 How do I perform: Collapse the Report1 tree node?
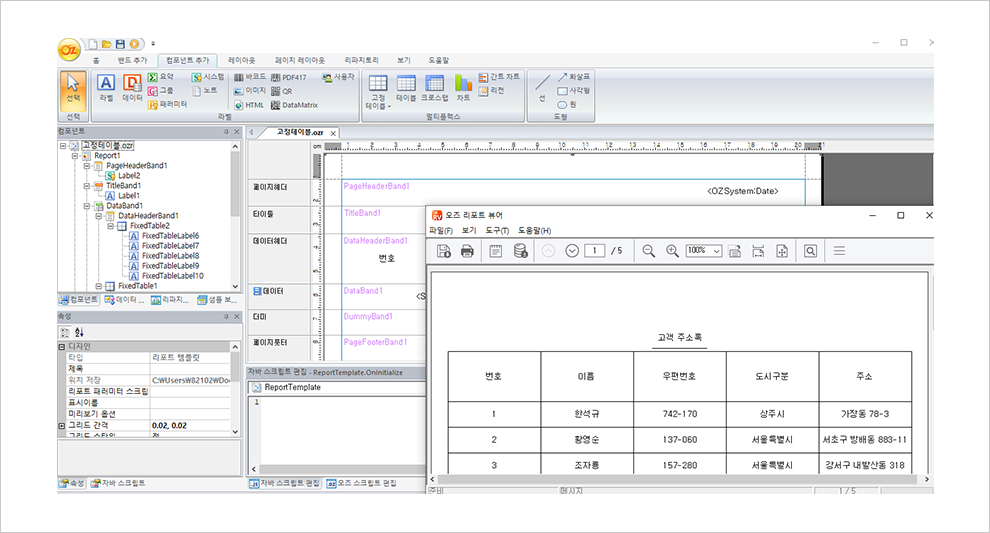point(75,156)
